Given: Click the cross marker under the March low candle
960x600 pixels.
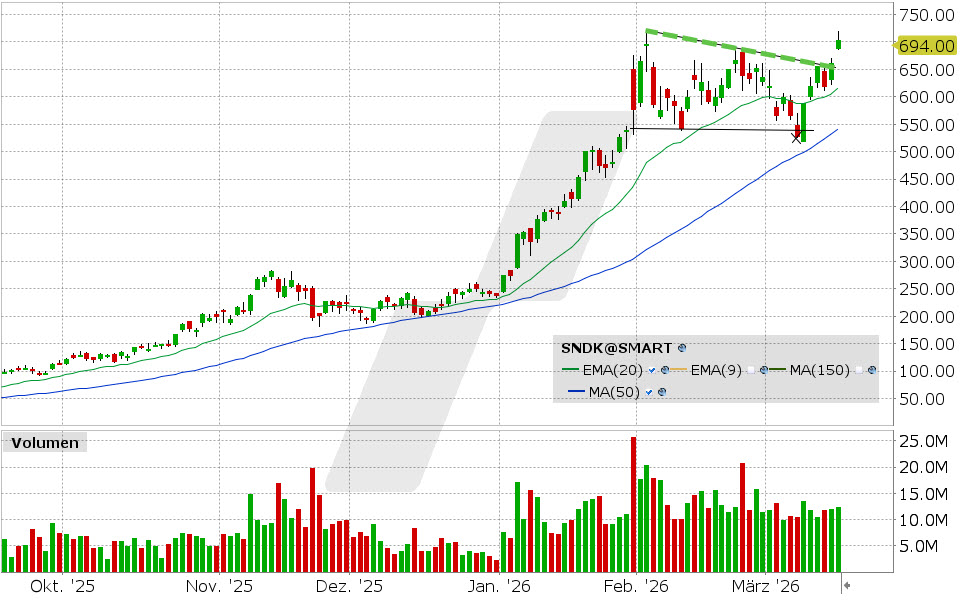Looking at the screenshot, I should tap(796, 138).
